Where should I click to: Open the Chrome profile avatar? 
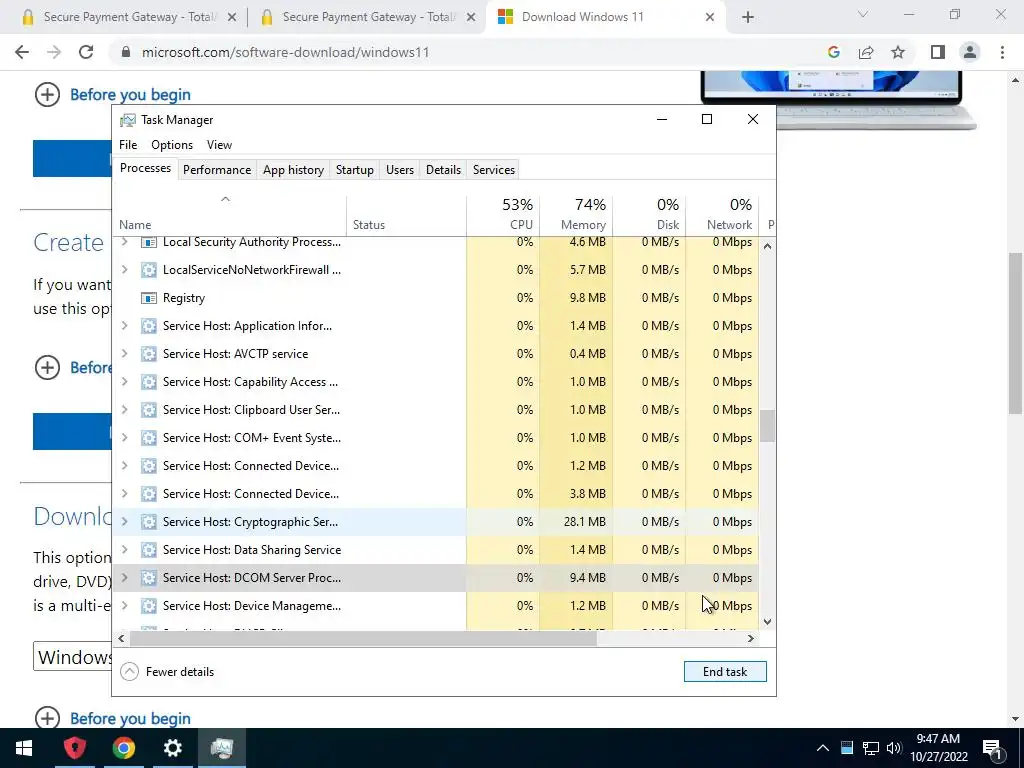(x=970, y=52)
